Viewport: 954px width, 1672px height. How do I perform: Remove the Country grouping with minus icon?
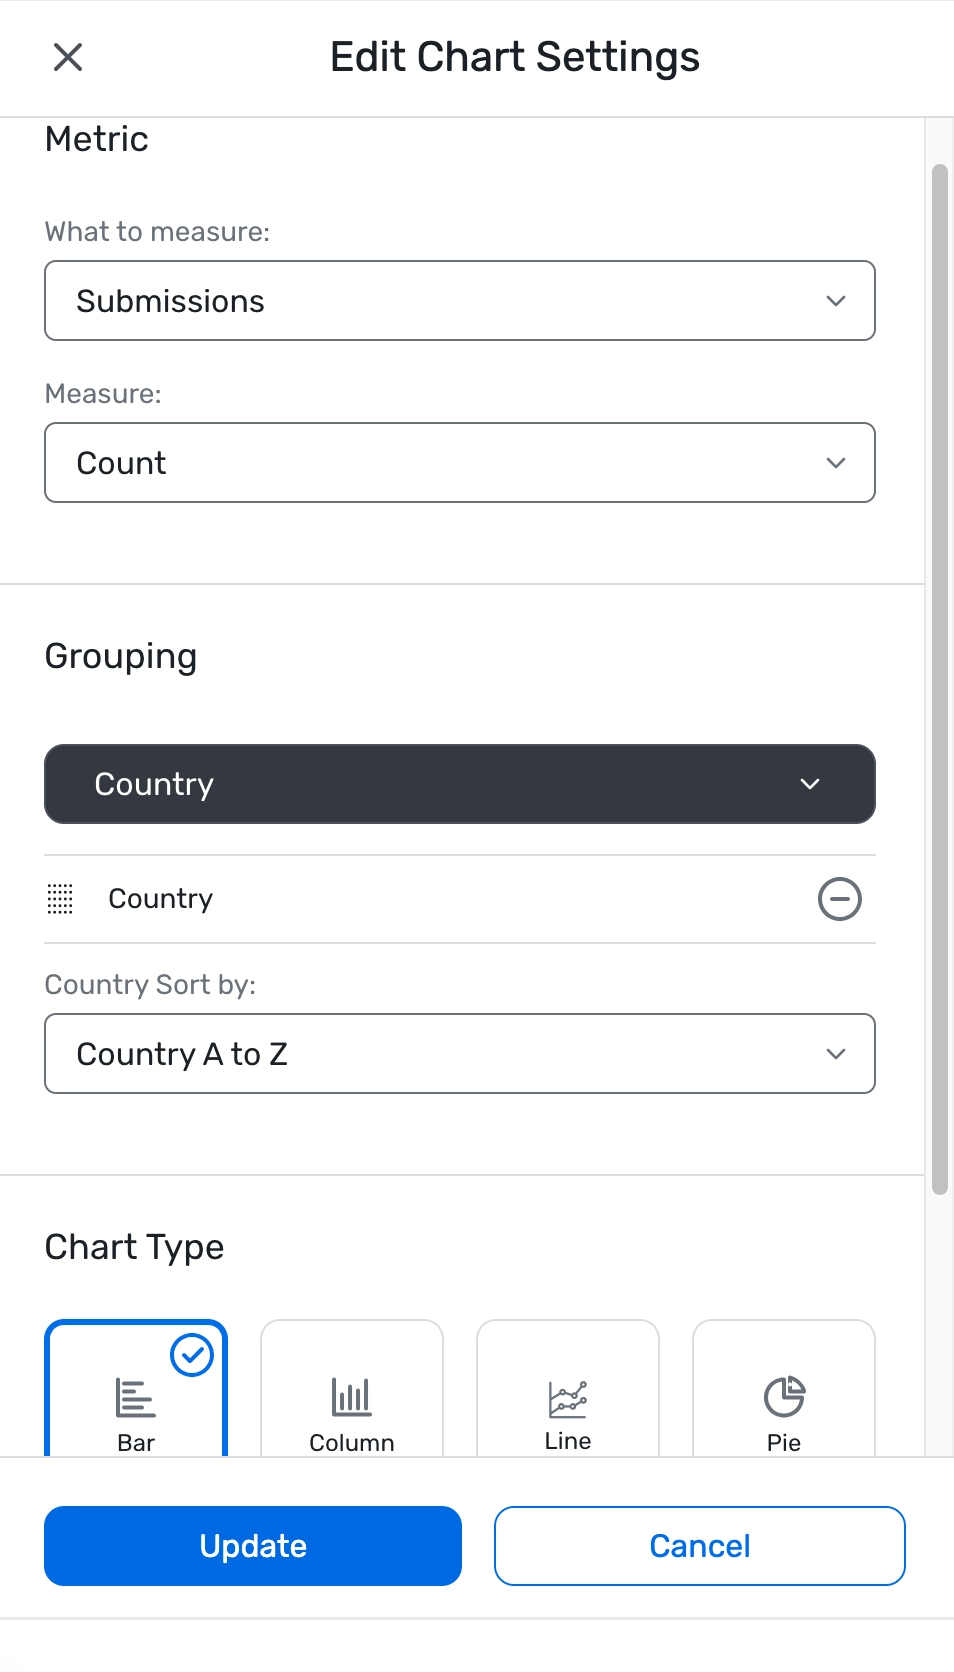pos(839,898)
